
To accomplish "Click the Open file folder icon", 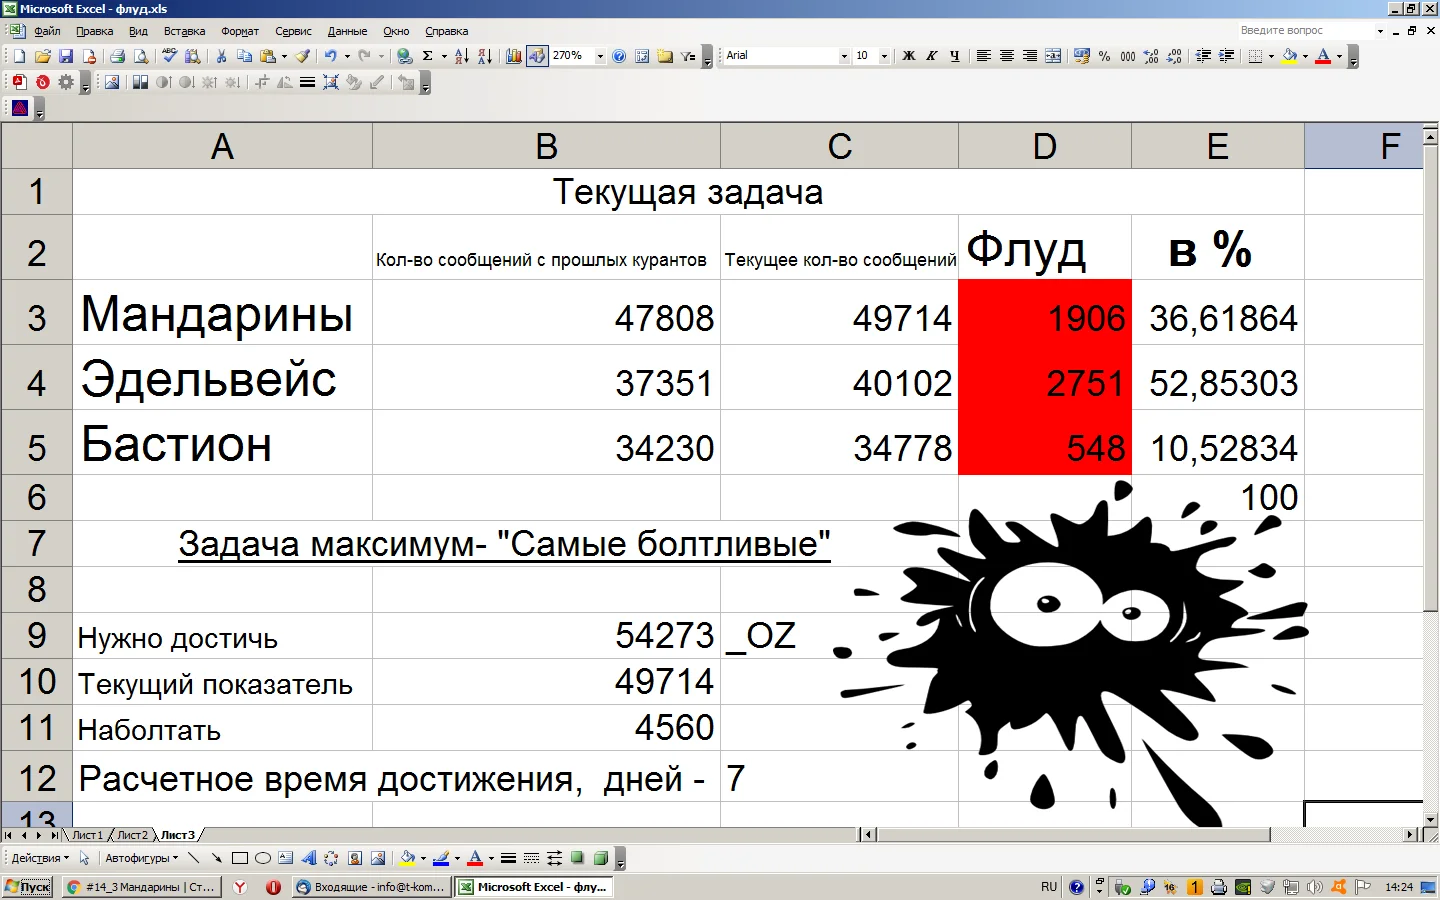I will [42, 56].
